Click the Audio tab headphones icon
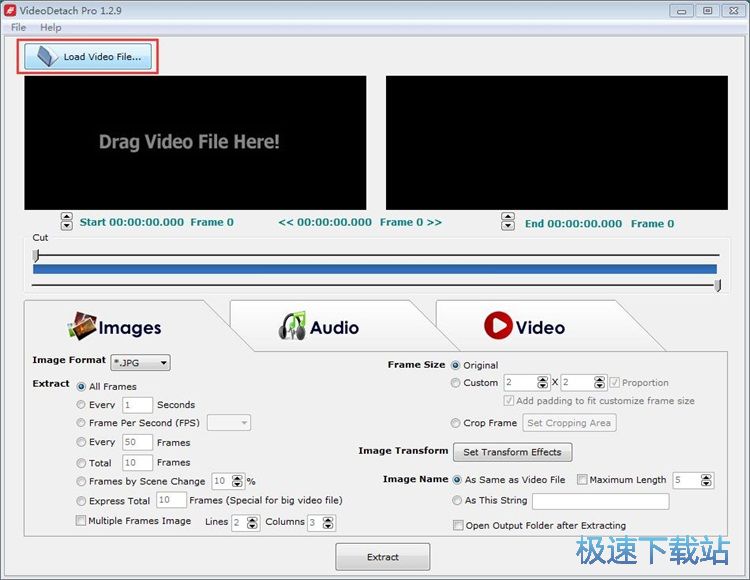 [x=292, y=326]
